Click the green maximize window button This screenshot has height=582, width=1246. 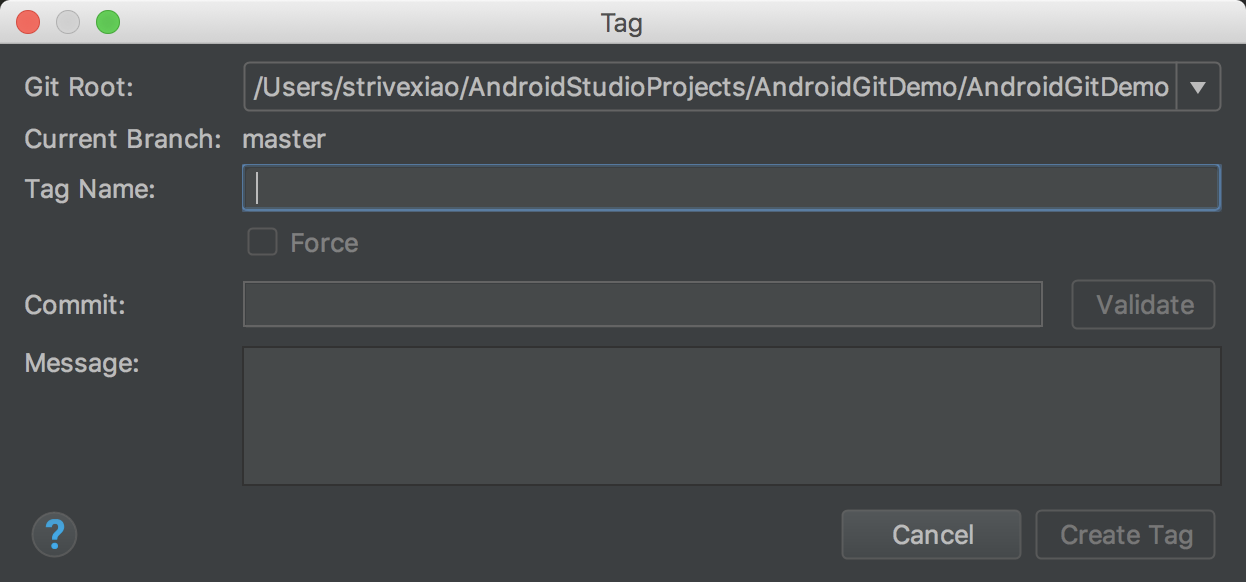[x=107, y=21]
